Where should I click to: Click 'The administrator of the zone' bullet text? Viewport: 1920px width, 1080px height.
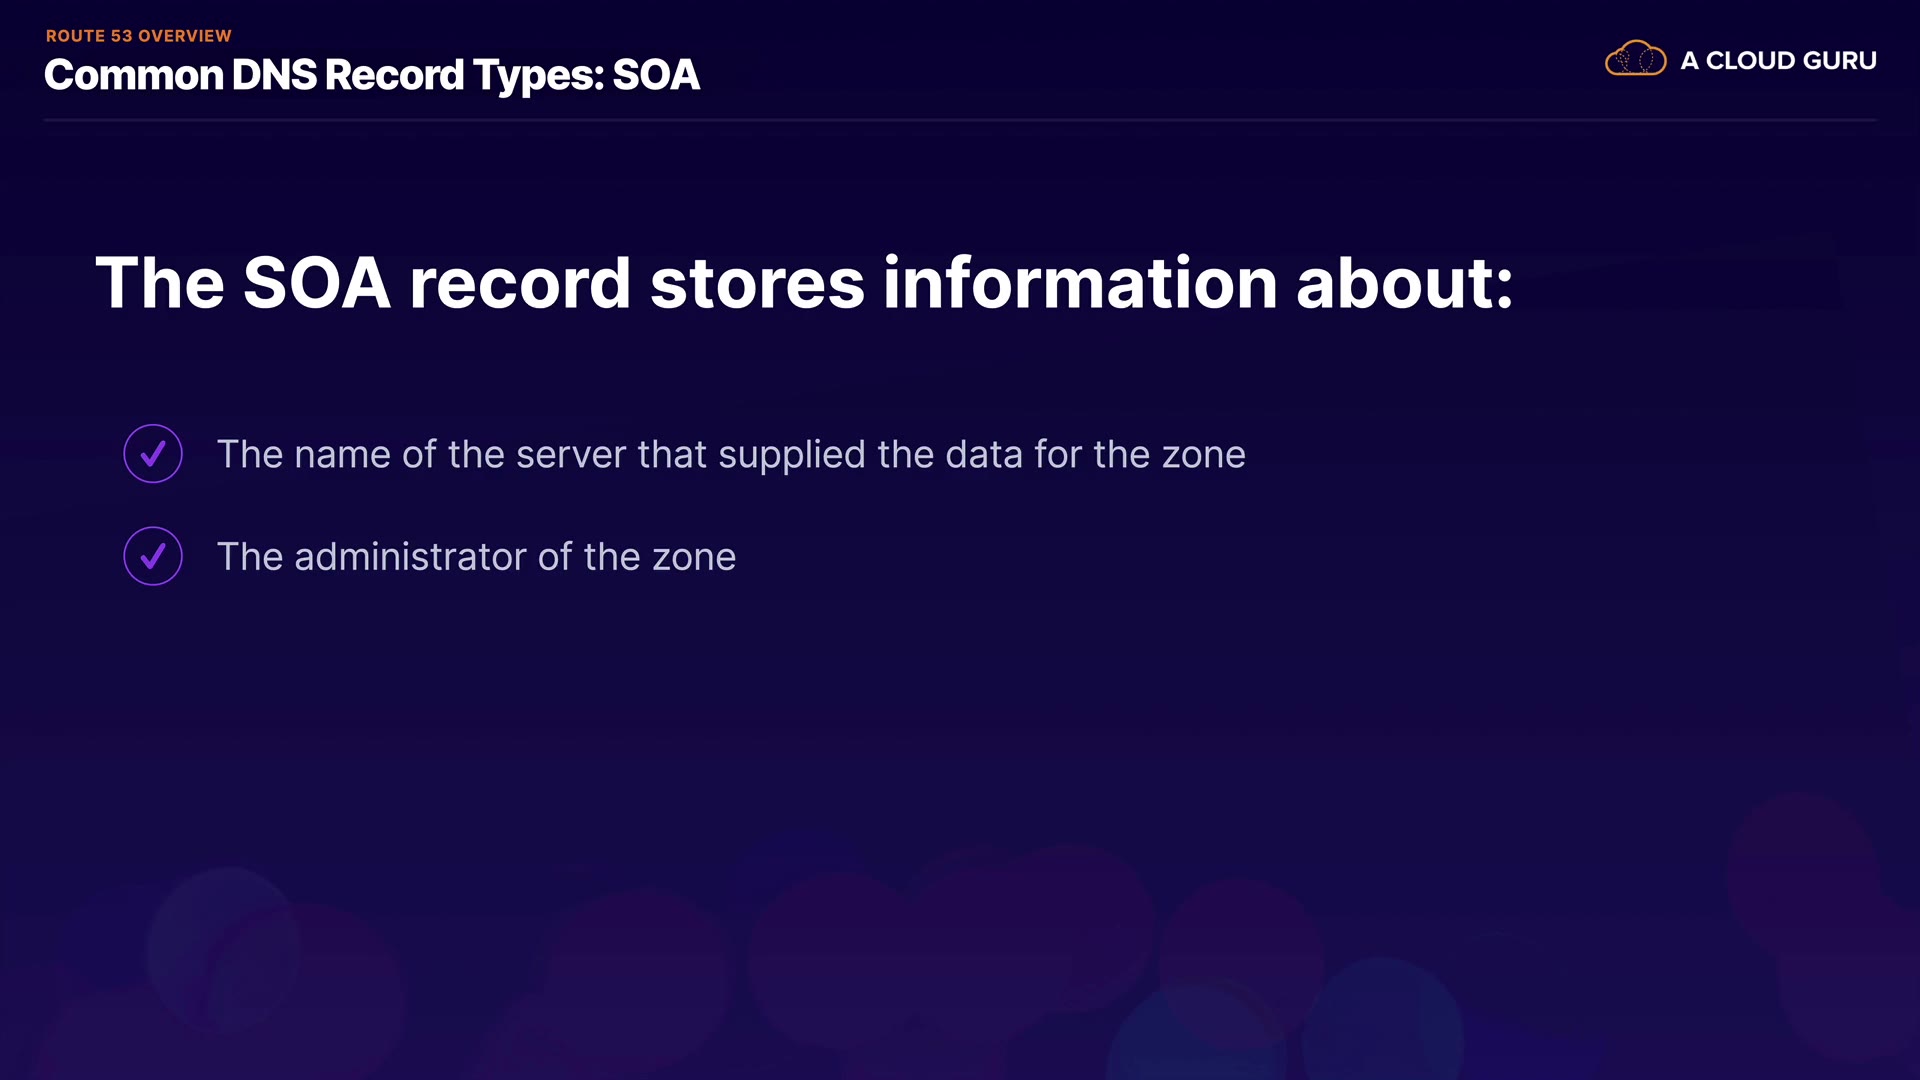coord(476,557)
